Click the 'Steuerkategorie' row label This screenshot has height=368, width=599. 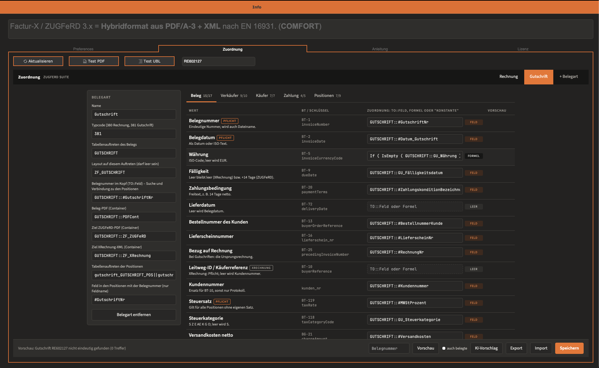click(x=206, y=318)
